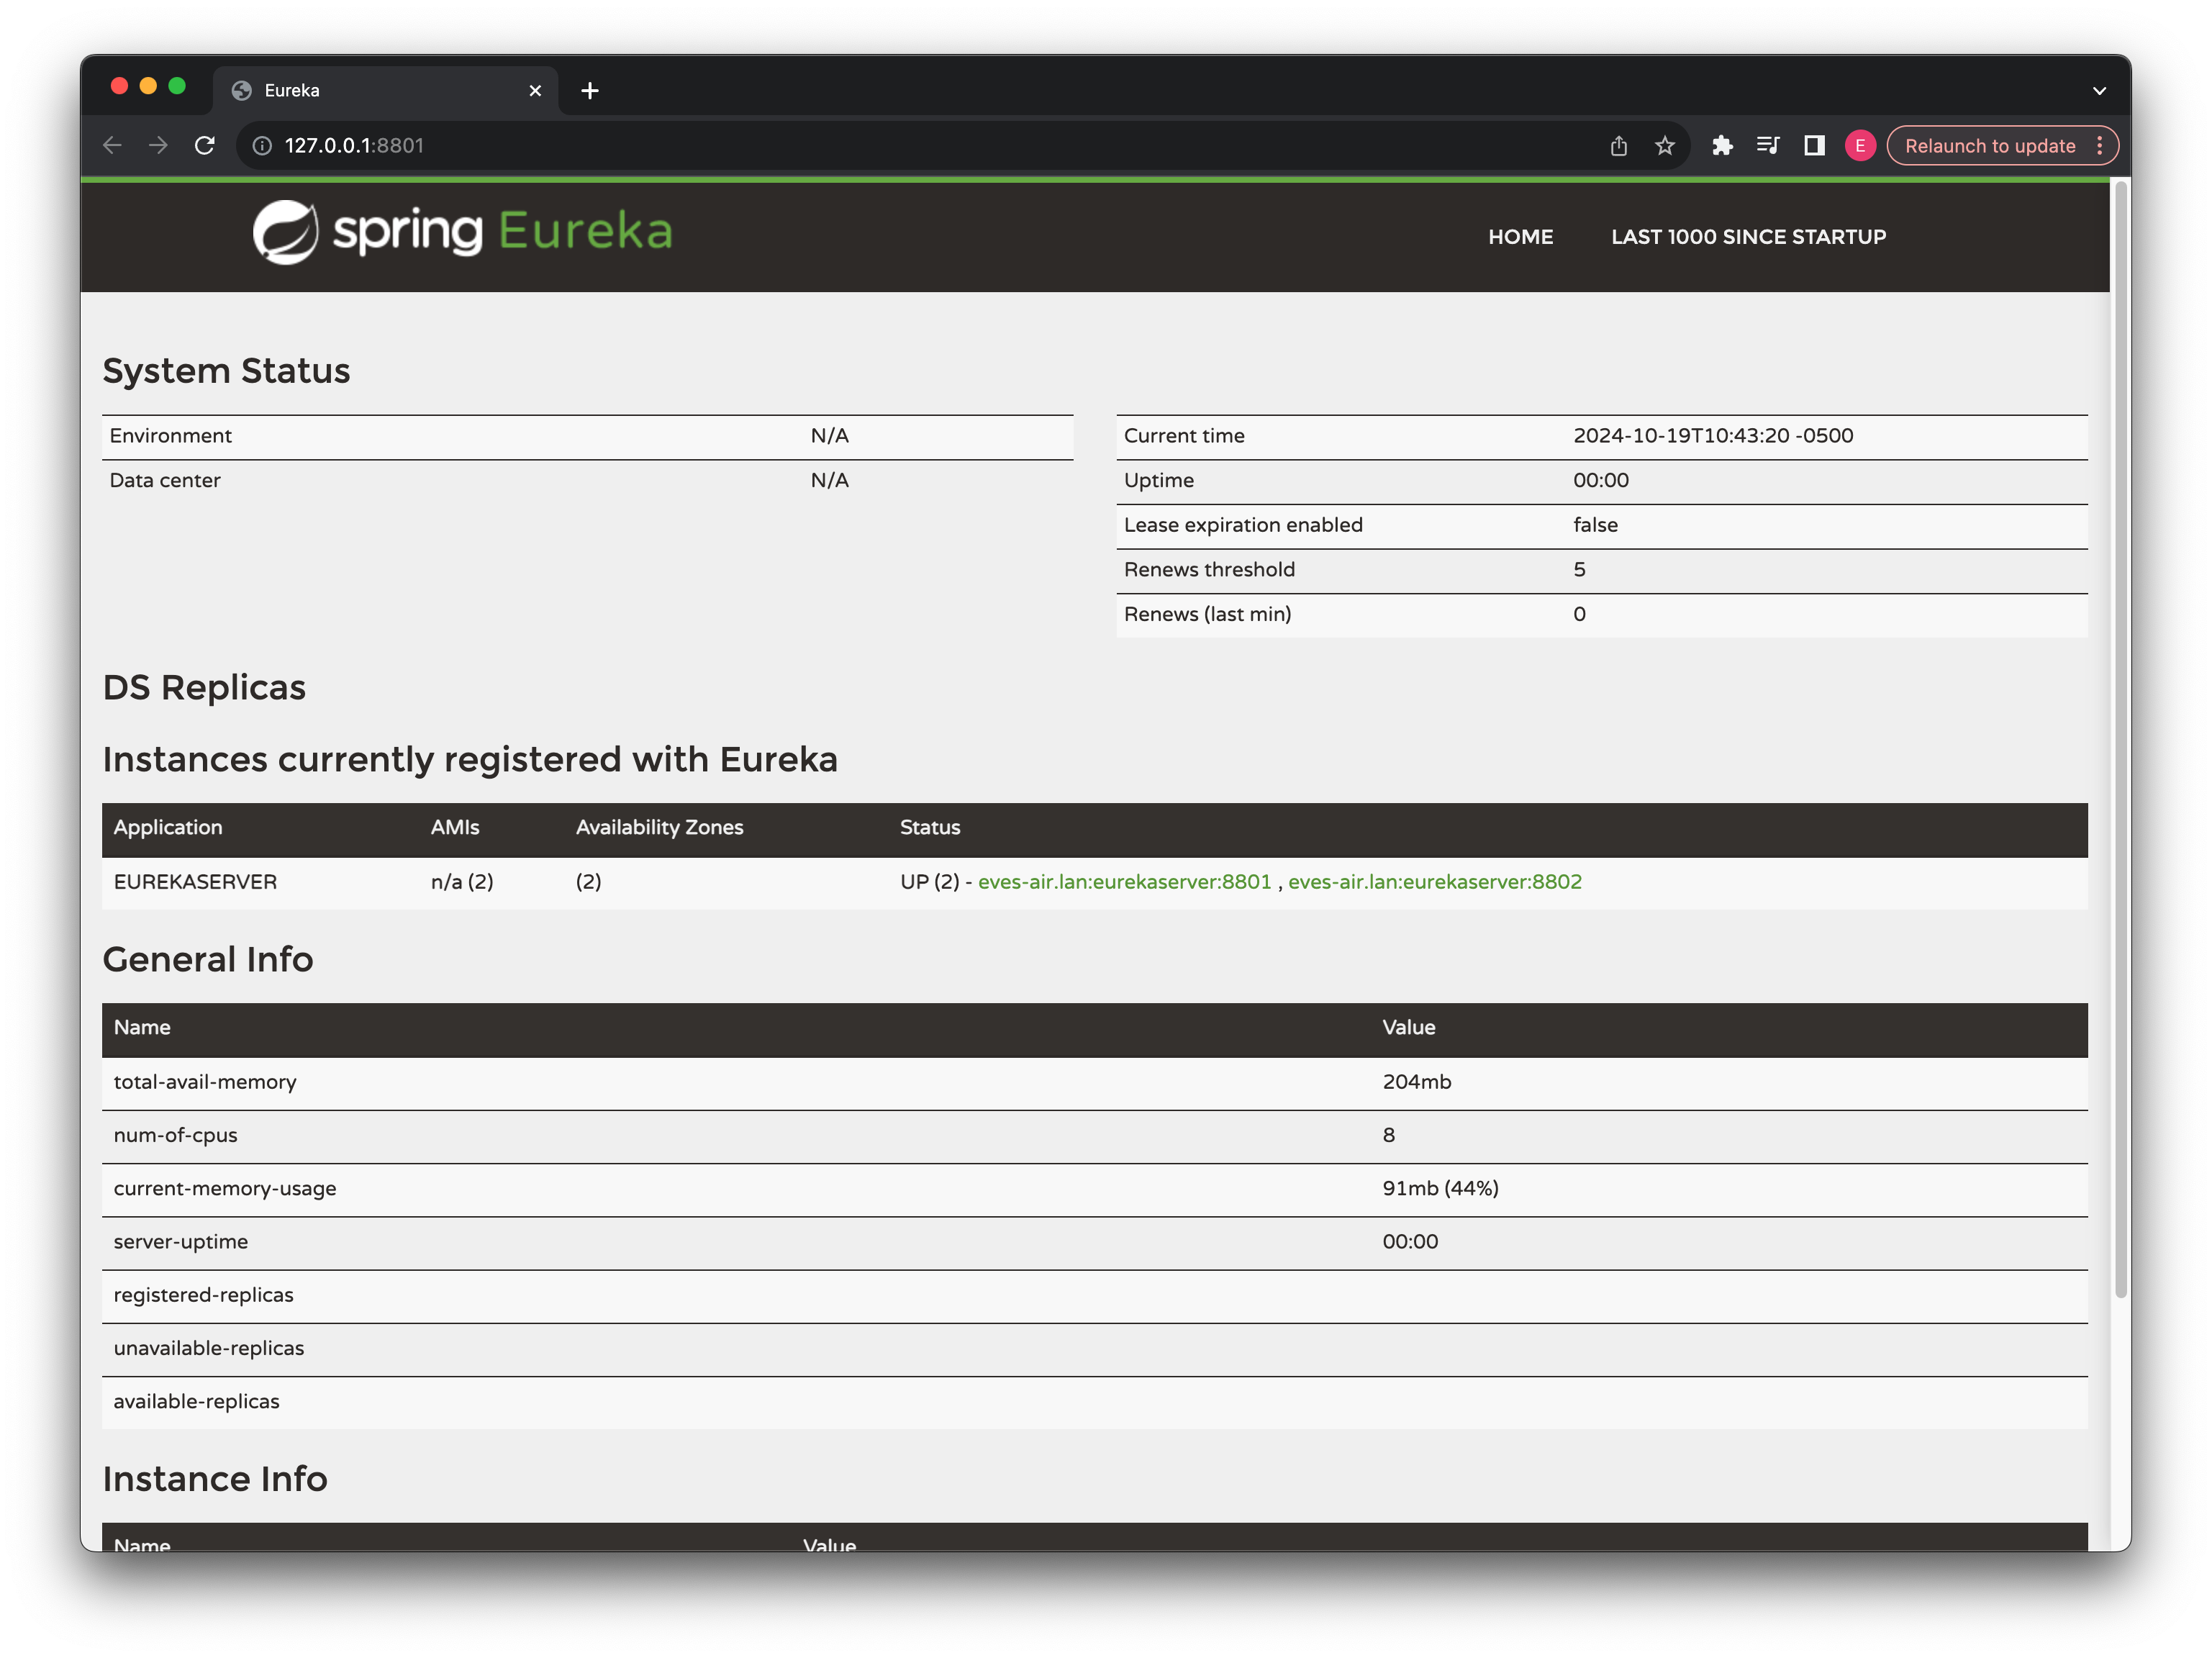Screen dimensions: 2212x1658
Task: Navigate forward using the forward arrow
Action: (x=158, y=145)
